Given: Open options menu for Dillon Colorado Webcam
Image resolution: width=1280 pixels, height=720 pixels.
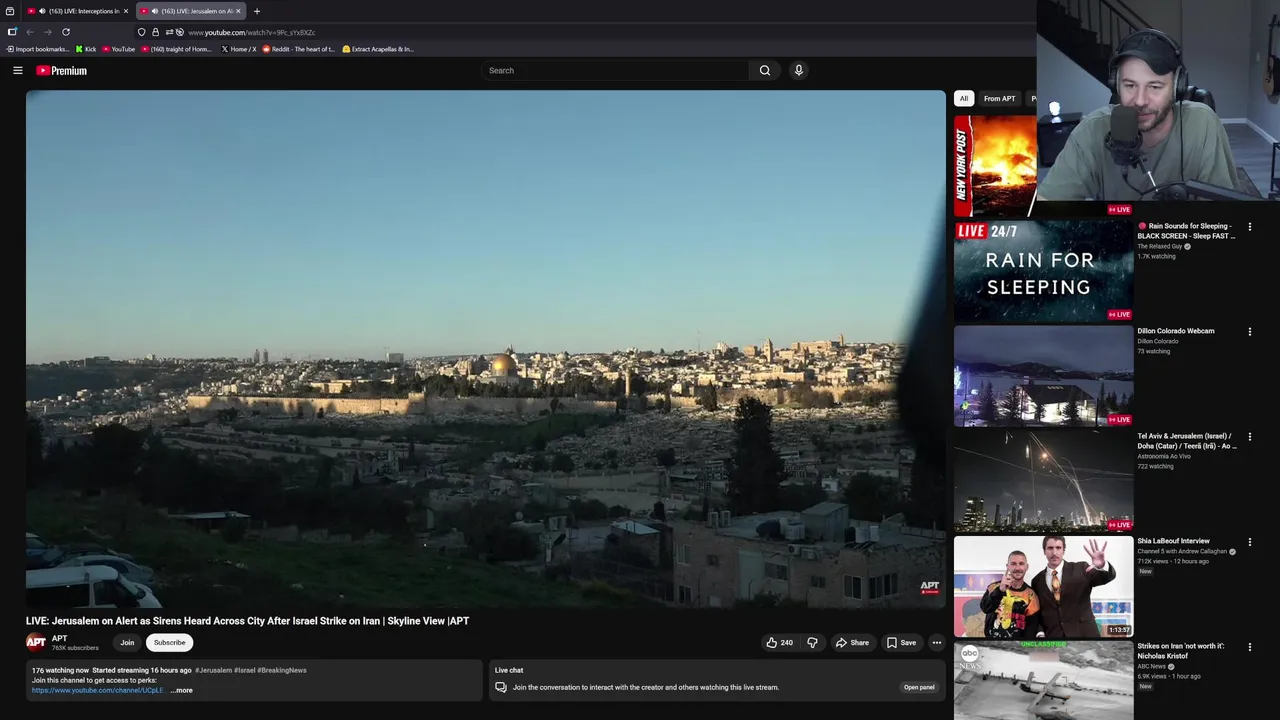Looking at the screenshot, I should pyautogui.click(x=1249, y=332).
